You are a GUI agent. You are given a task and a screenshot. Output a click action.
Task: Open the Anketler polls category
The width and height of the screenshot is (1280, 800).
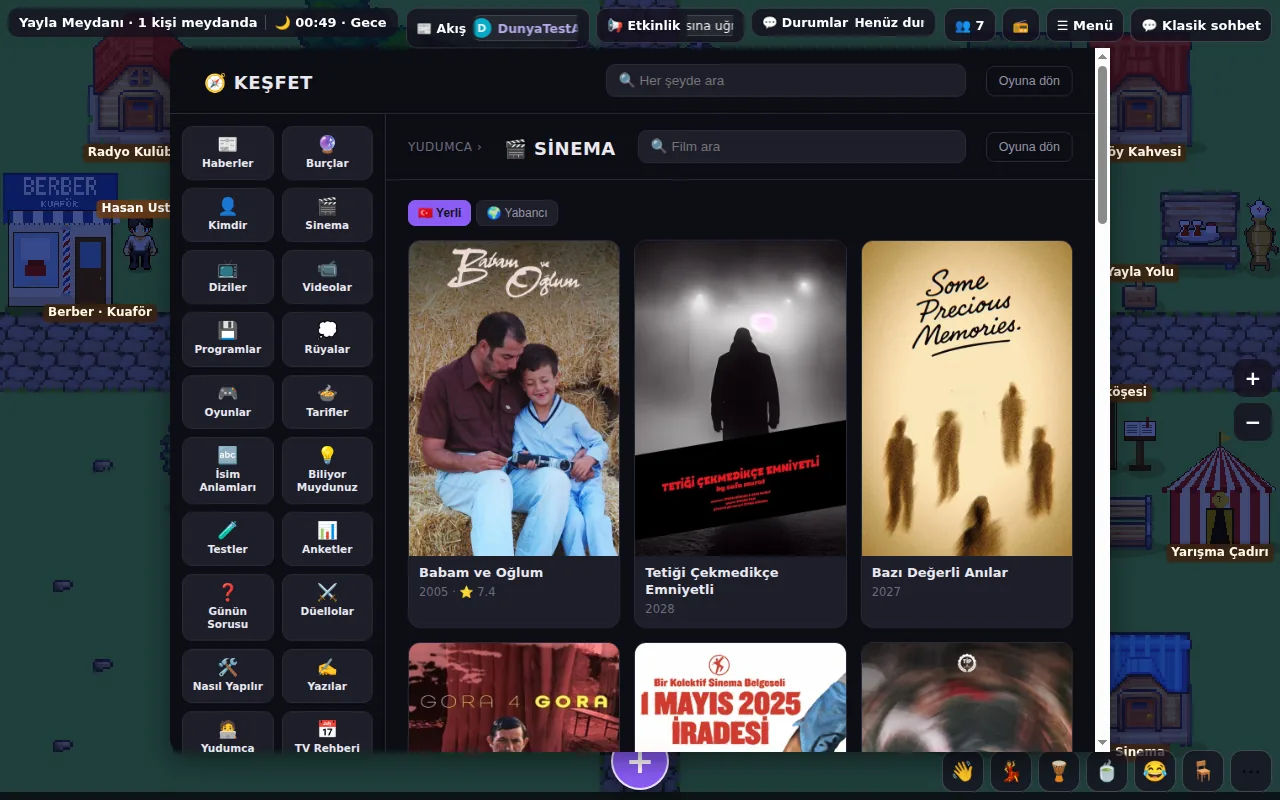click(x=327, y=539)
